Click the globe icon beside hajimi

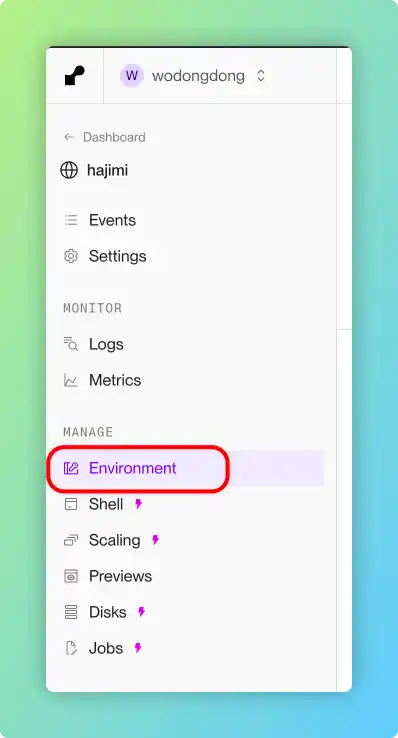pyautogui.click(x=69, y=170)
